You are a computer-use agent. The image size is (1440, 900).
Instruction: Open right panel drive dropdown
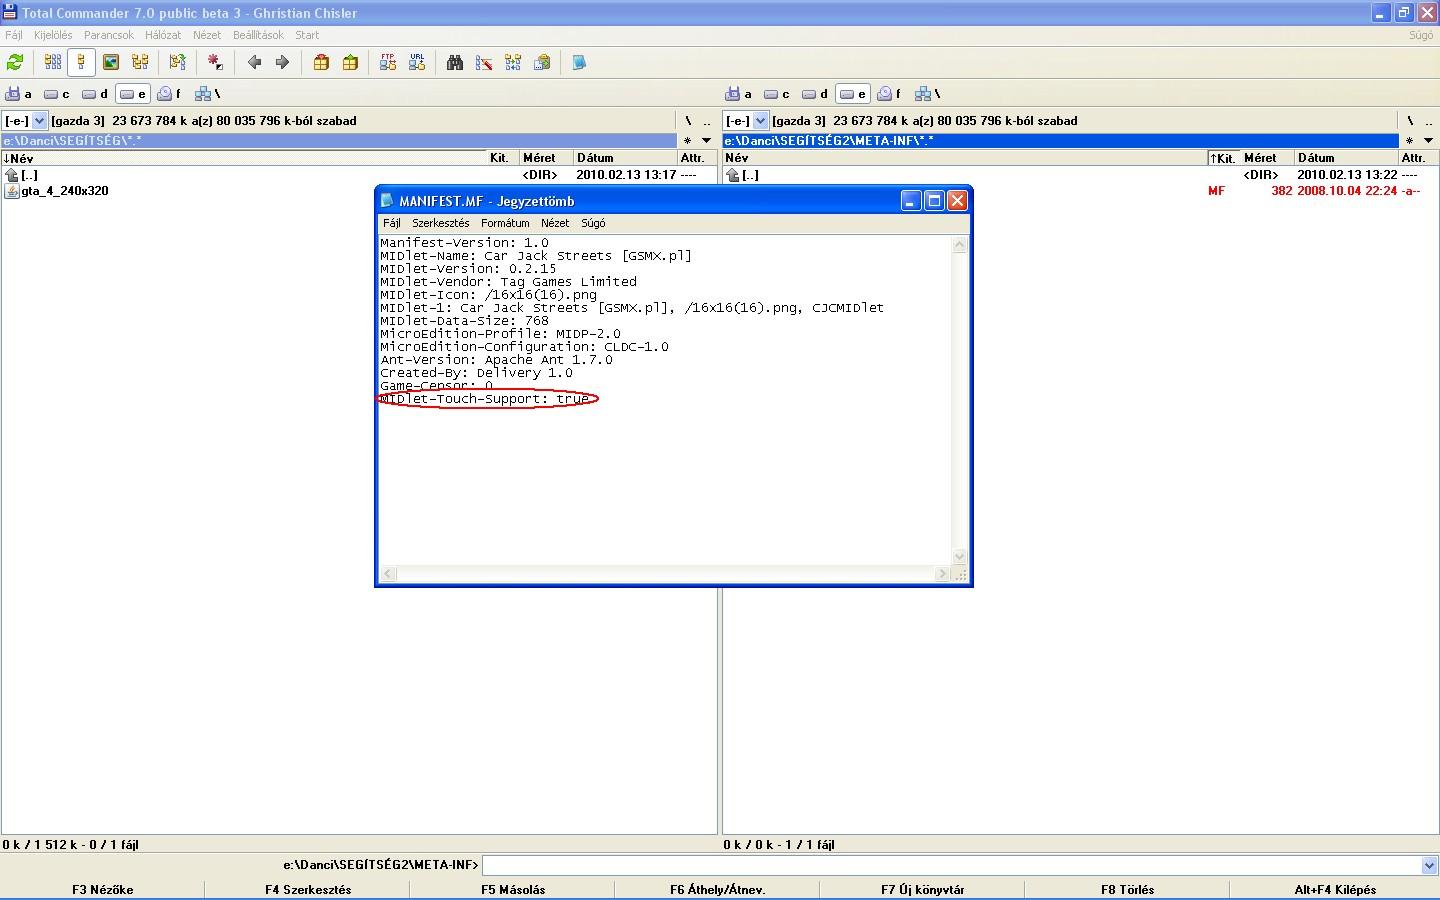coord(760,121)
